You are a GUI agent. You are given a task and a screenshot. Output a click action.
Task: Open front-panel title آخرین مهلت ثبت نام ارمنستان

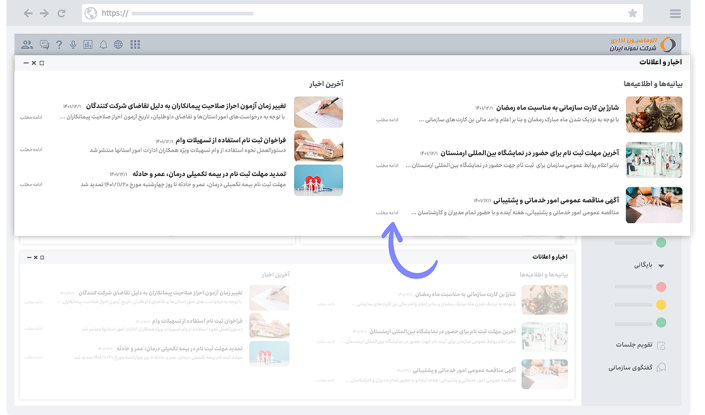pyautogui.click(x=530, y=153)
